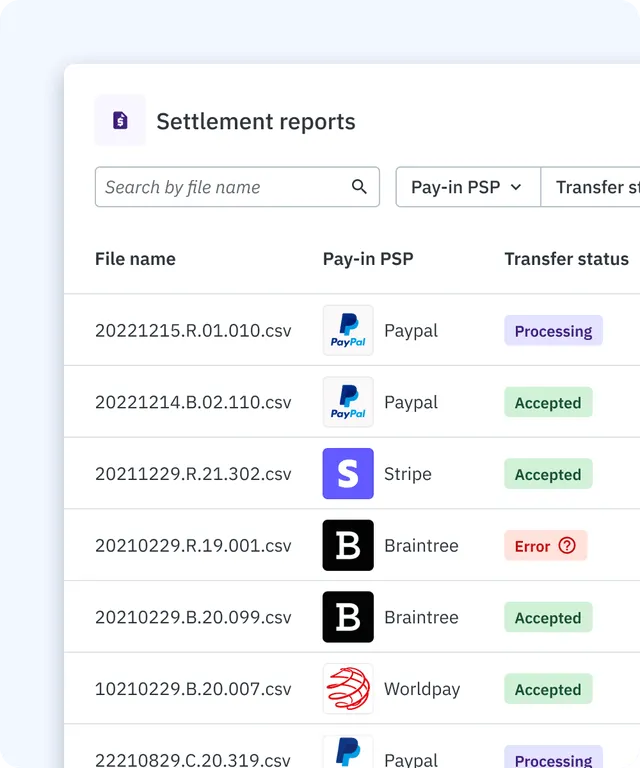Click the Settlement reports document icon
This screenshot has height=768, width=640.
[120, 120]
